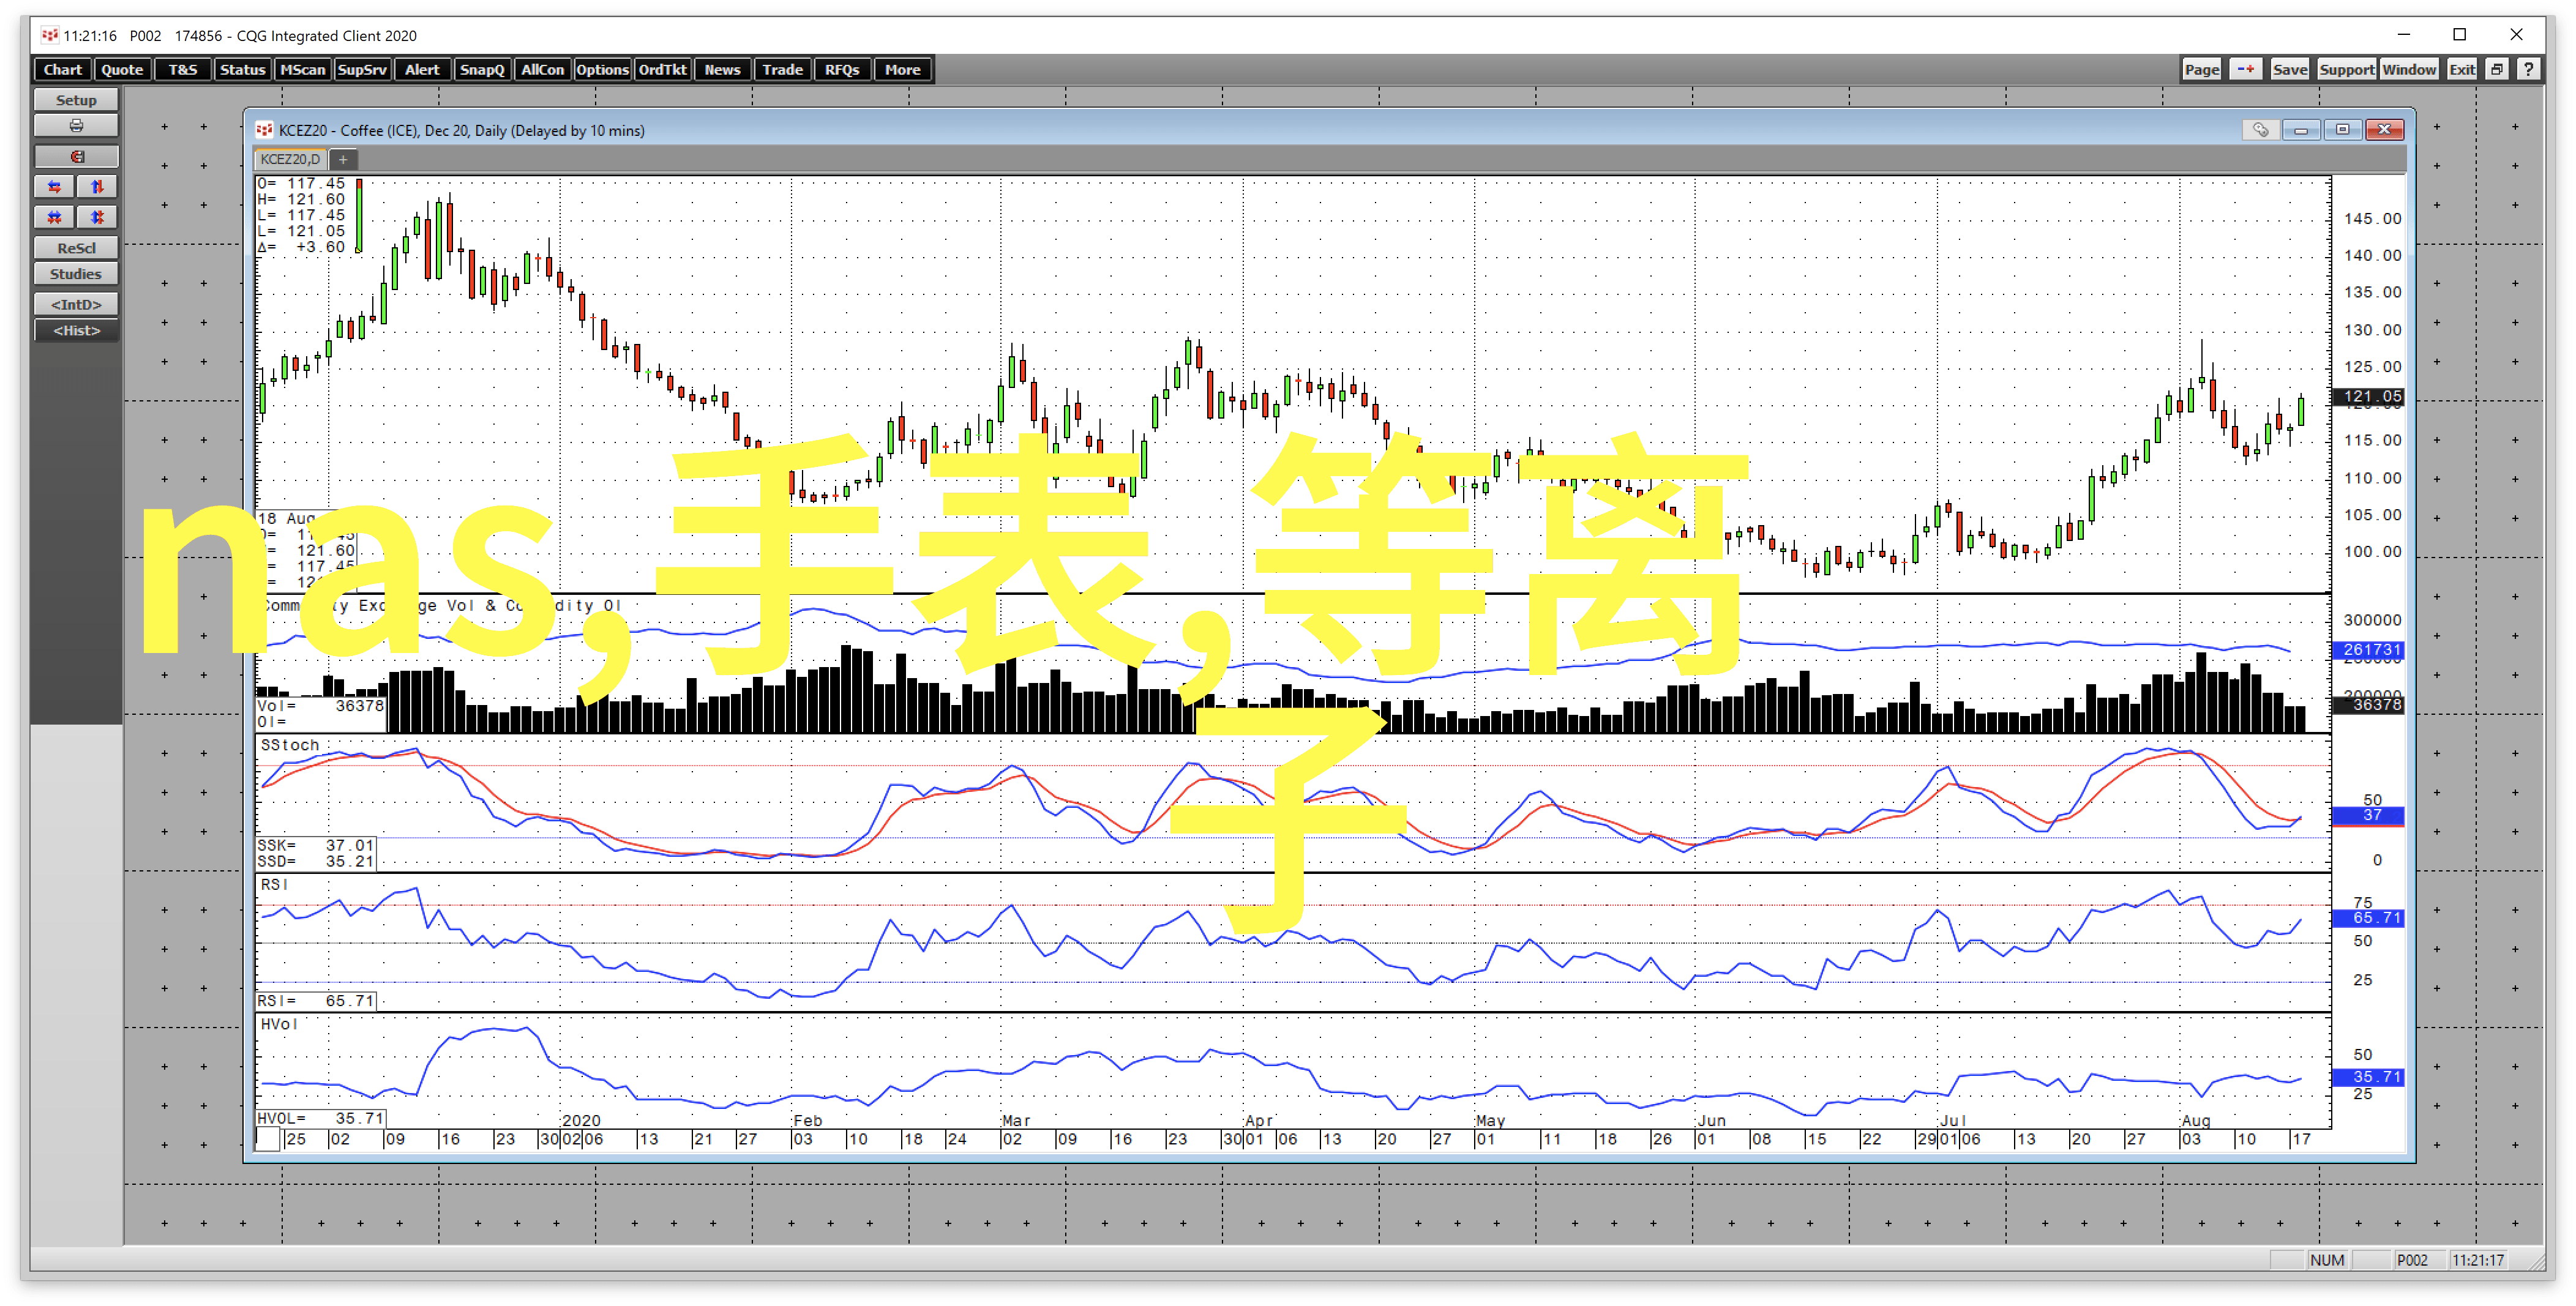Click the Alert menu item

[x=423, y=69]
